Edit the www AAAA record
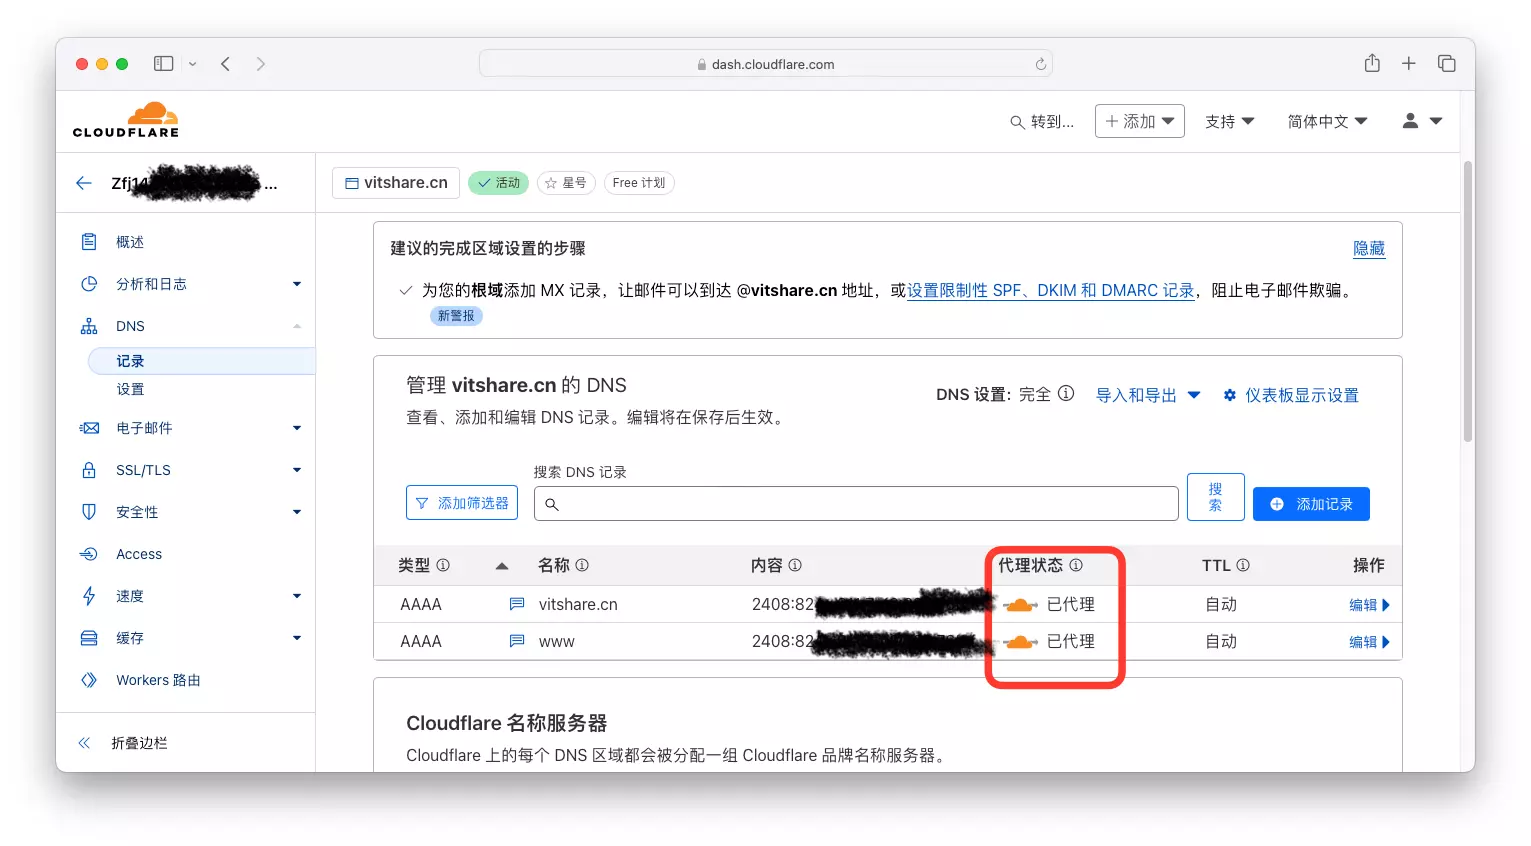Image resolution: width=1531 pixels, height=846 pixels. click(x=1369, y=642)
